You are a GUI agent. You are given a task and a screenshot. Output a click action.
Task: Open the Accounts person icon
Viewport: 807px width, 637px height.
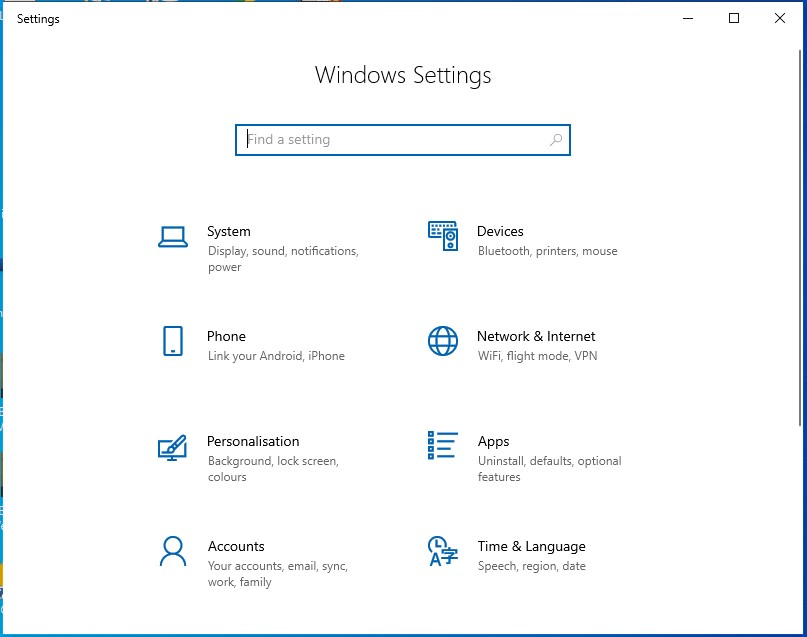[x=173, y=551]
